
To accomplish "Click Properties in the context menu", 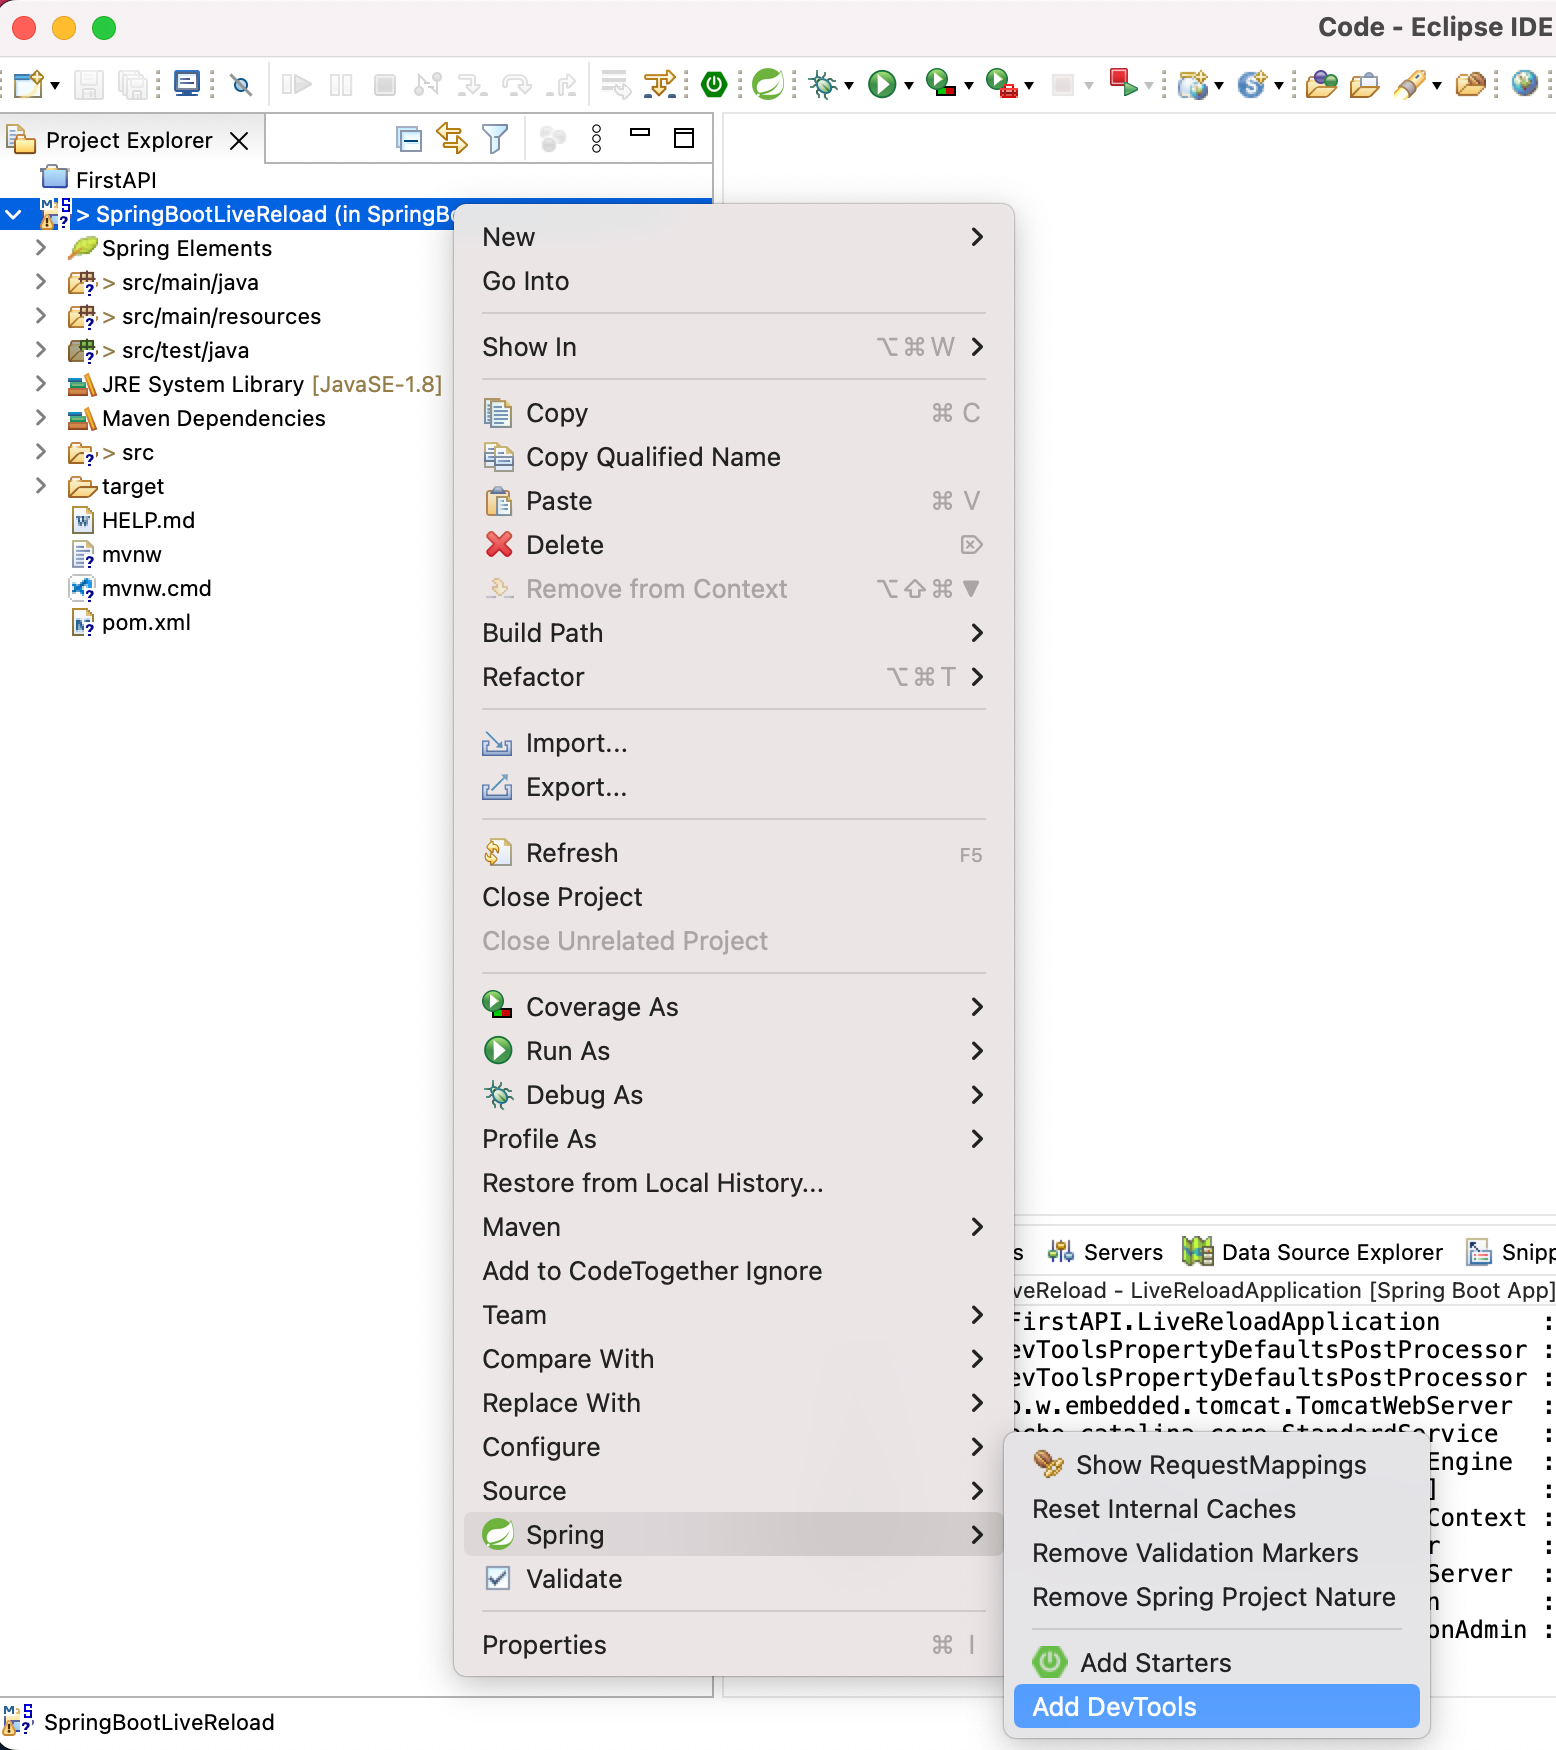I will click(x=734, y=1645).
